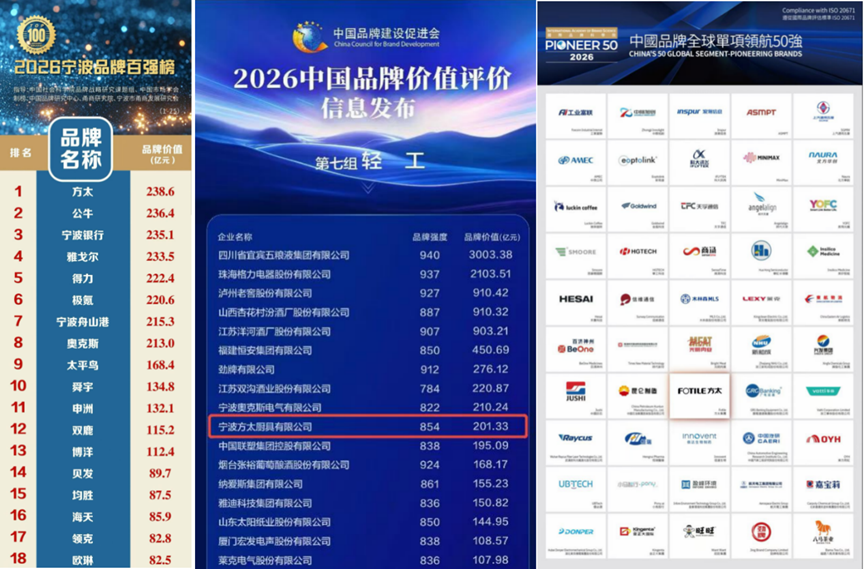Screen dimensions: 864x569
Task: Click the 品牌价值(亿元) header in Ningbo ranking
Action: pyautogui.click(x=162, y=154)
